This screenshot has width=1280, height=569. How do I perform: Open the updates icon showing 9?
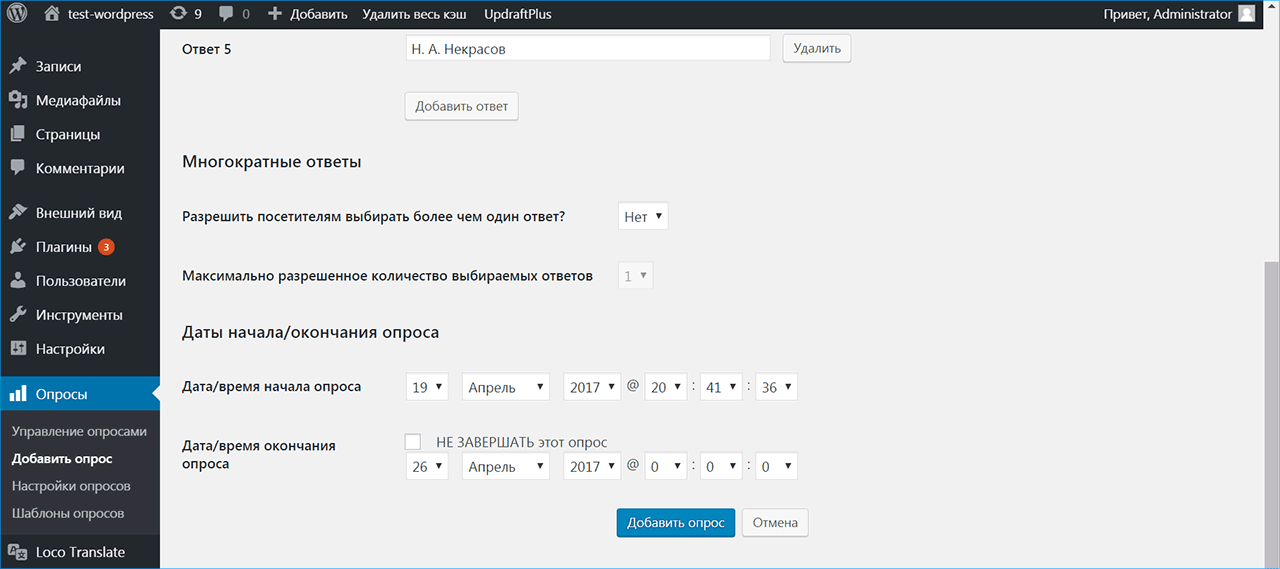coord(179,14)
